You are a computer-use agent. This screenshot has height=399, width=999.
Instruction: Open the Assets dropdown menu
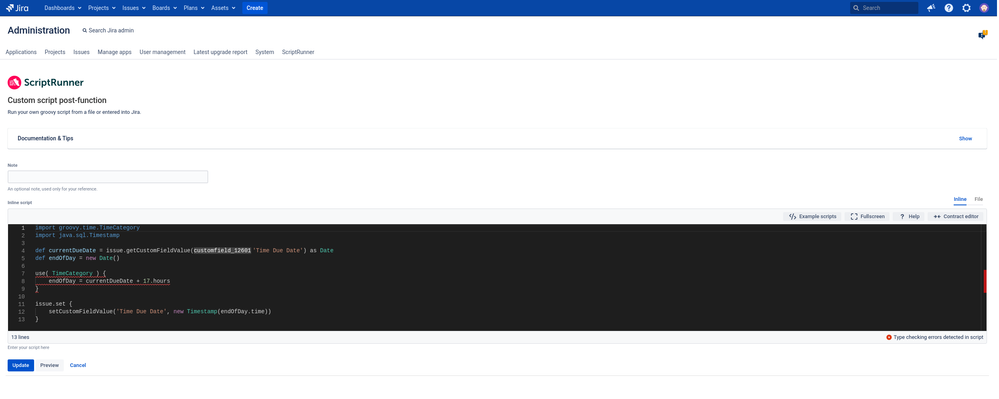[224, 8]
